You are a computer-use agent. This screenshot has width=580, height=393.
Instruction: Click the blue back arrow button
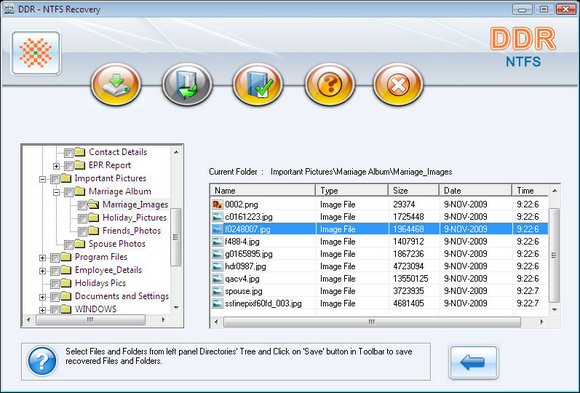click(473, 362)
